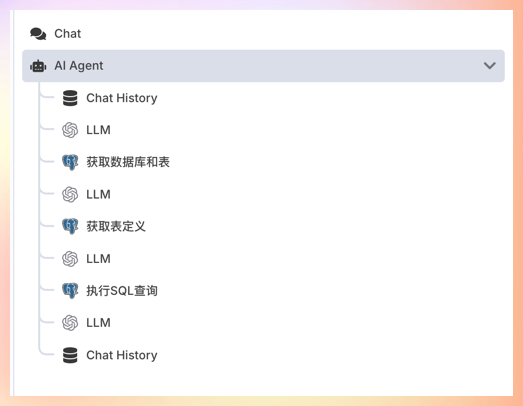Open the 获取表定义 step
Screen dimensions: 523x406
(116, 227)
